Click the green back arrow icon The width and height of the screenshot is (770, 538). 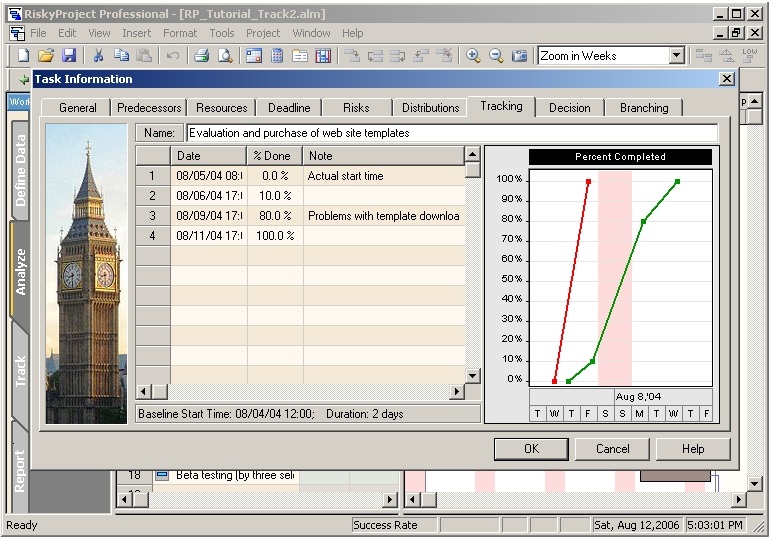(x=24, y=79)
